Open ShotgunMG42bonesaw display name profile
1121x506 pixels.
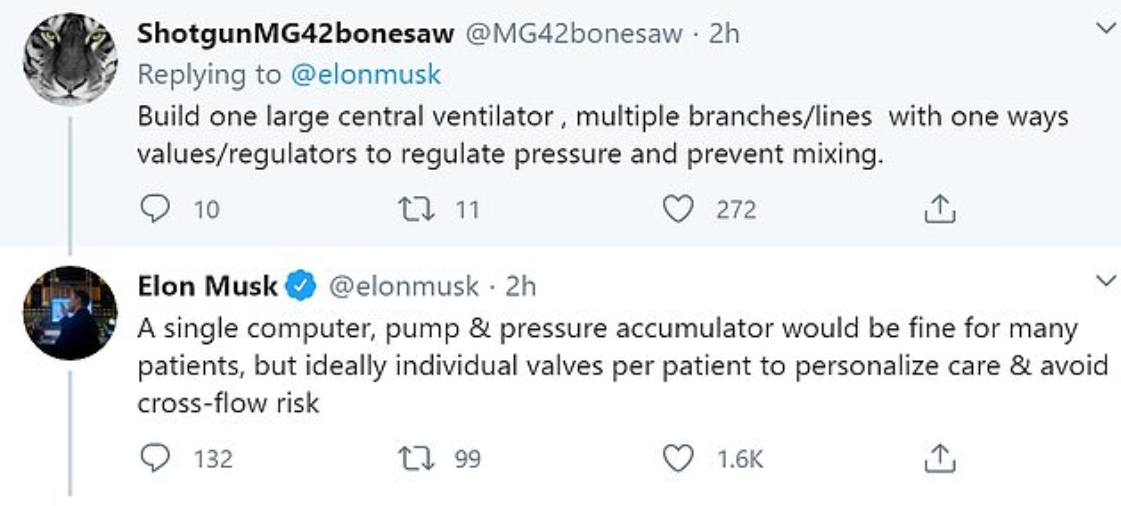click(x=295, y=34)
